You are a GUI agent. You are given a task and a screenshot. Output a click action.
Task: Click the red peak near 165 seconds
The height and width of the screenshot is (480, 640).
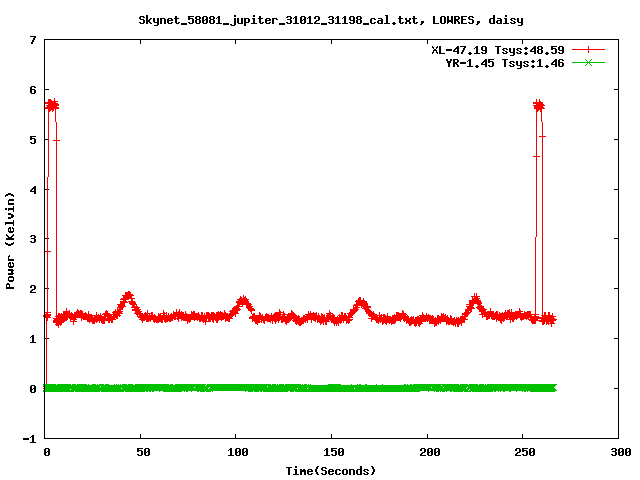(x=360, y=303)
